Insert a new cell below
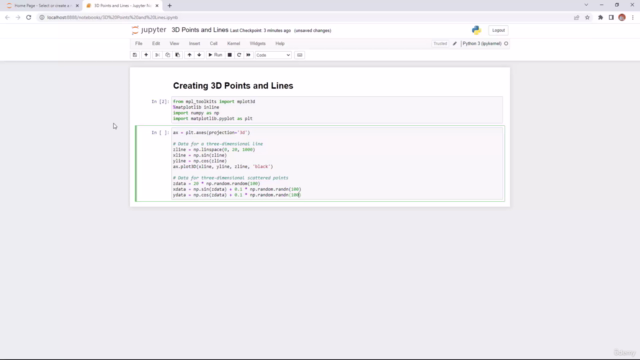Screen dimensions: 640x360 (x=146, y=55)
